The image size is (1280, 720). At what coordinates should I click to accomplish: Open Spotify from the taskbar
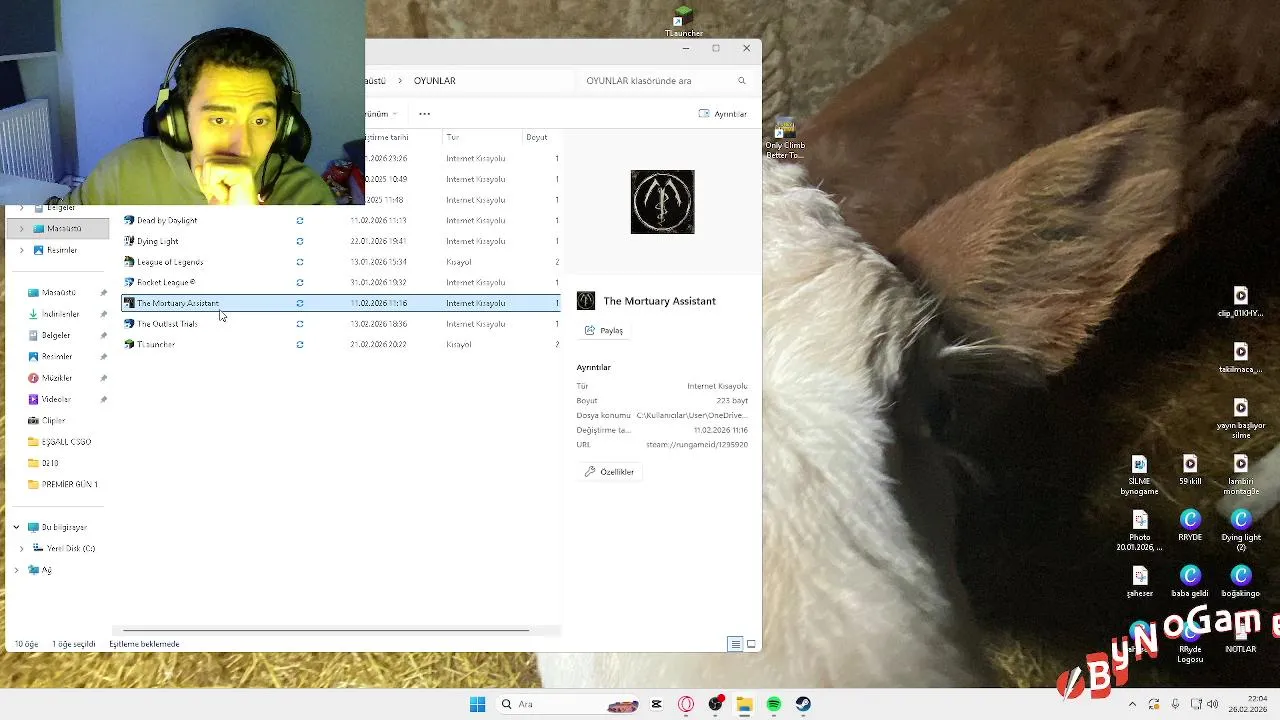coord(774,704)
